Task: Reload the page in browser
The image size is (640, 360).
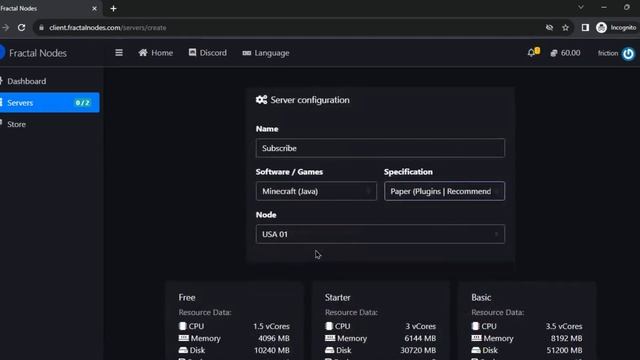Action: point(21,27)
